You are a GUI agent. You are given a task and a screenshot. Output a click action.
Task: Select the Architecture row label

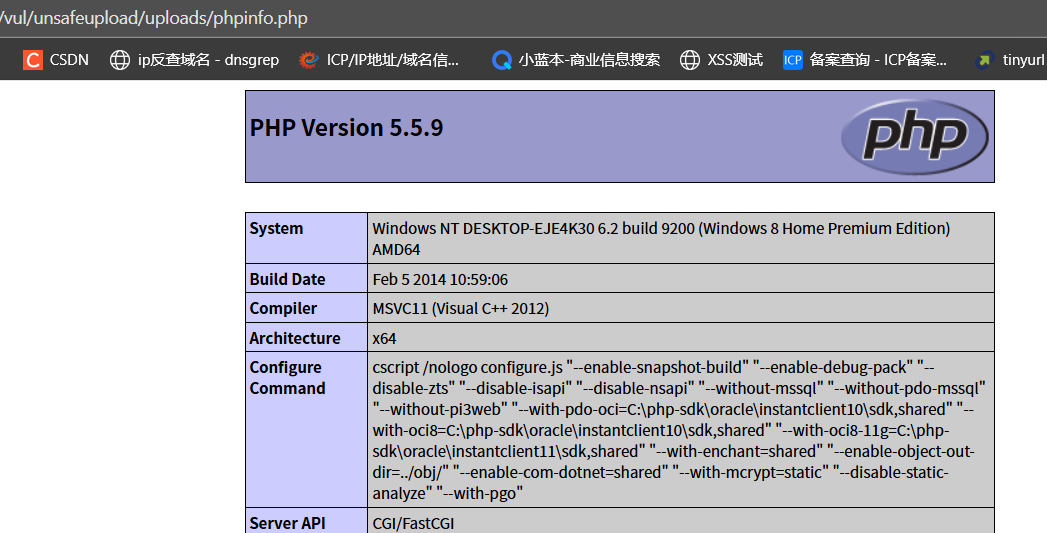point(295,338)
